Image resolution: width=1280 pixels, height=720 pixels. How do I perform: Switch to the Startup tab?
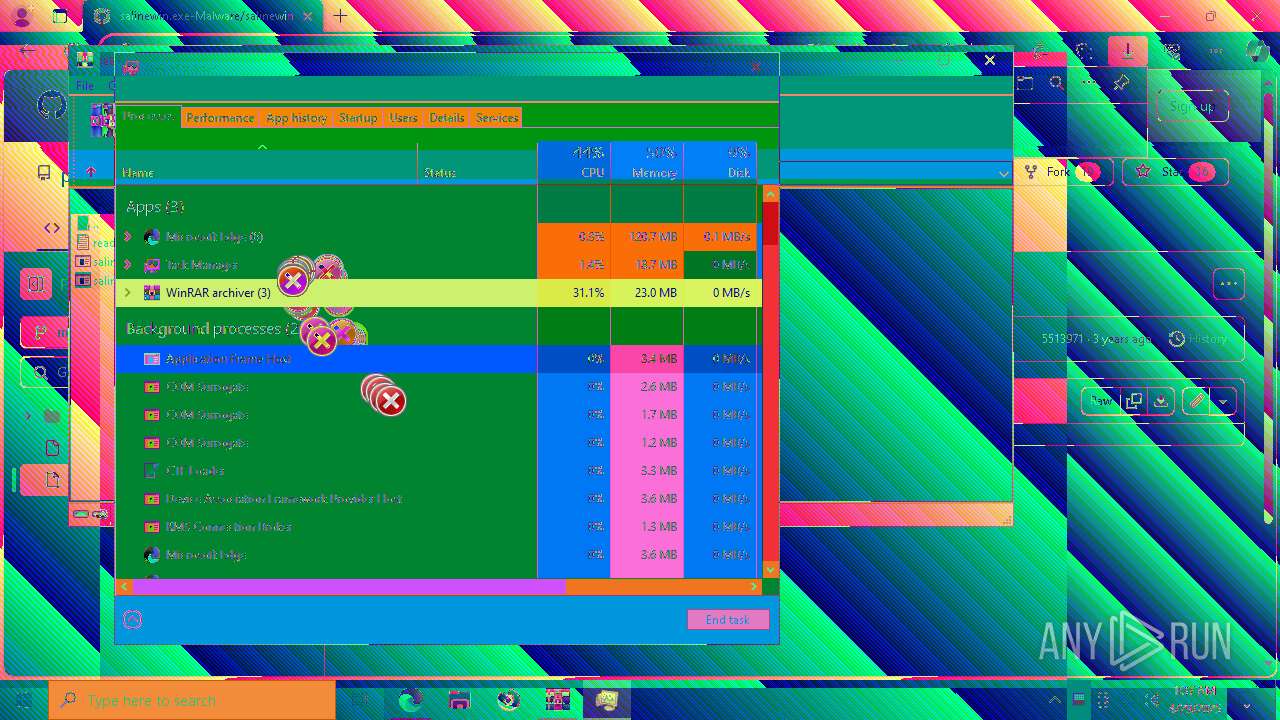[x=358, y=117]
